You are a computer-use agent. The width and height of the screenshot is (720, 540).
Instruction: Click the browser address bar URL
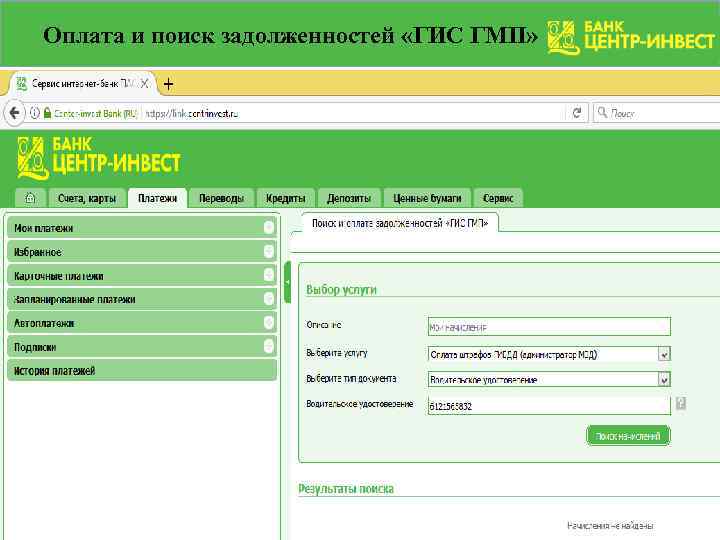coord(191,113)
